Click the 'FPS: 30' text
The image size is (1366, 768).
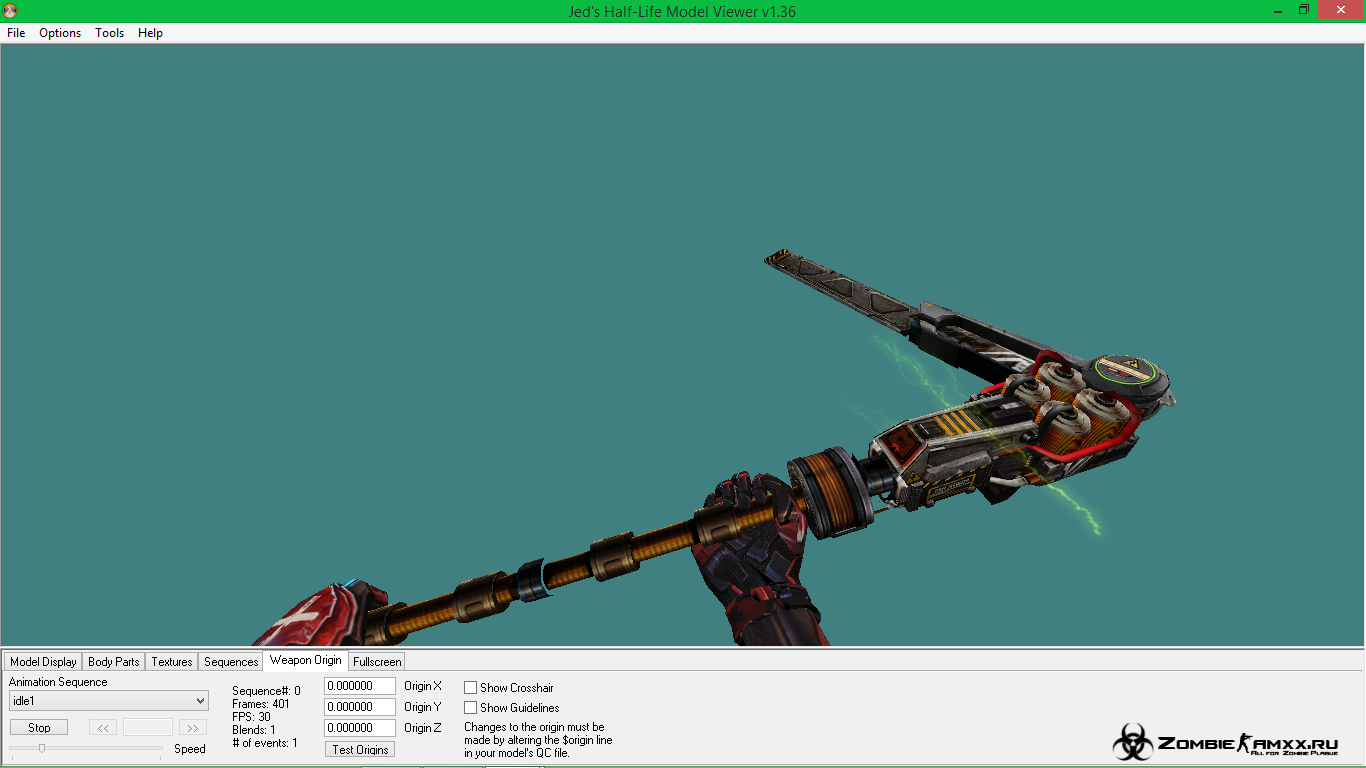click(251, 717)
